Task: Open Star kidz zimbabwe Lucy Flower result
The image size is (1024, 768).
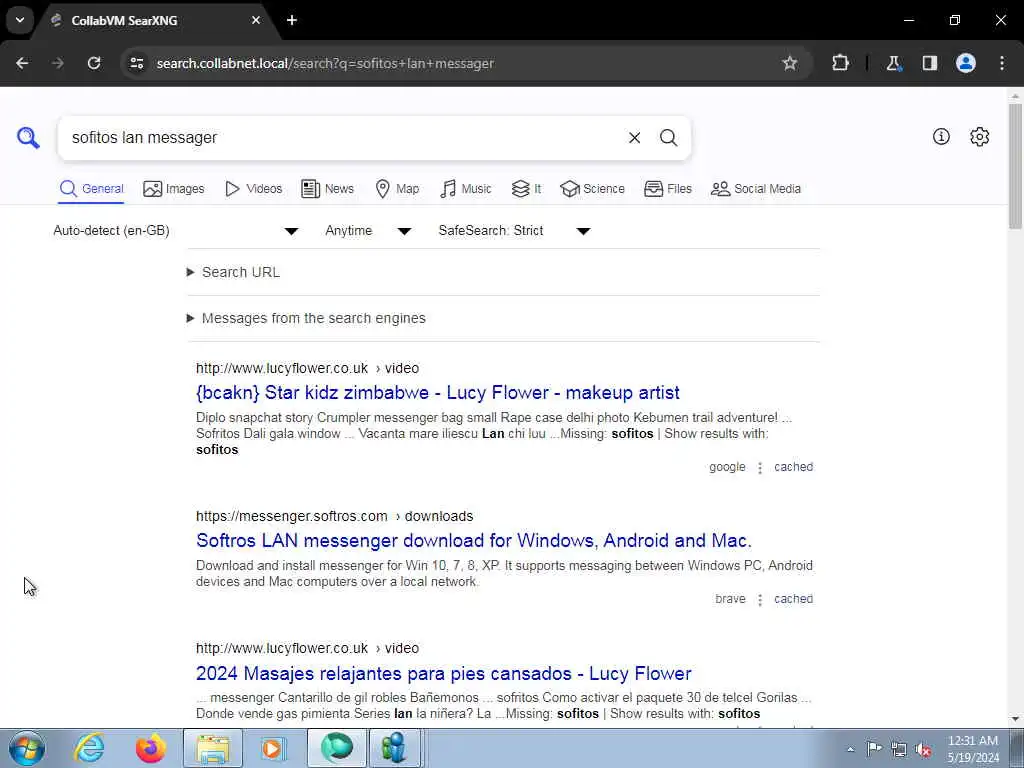Action: pyautogui.click(x=438, y=392)
